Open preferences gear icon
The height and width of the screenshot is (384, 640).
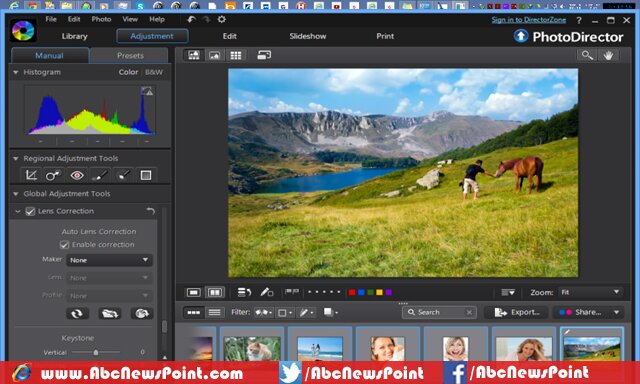click(x=222, y=19)
